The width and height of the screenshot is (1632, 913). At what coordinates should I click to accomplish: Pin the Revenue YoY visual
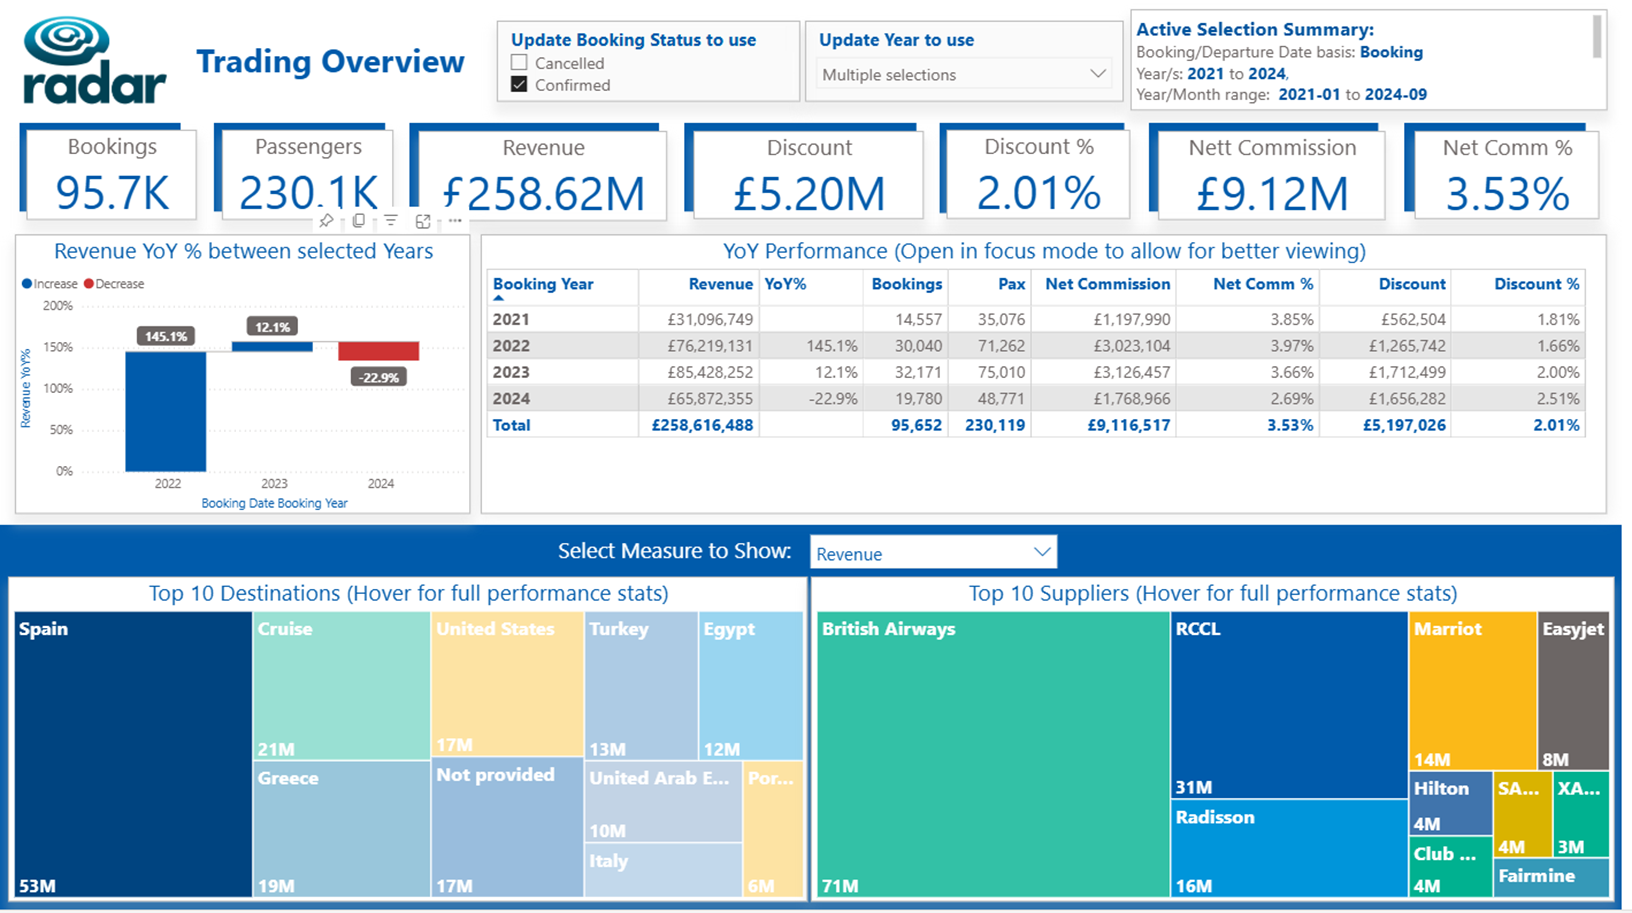pos(326,221)
